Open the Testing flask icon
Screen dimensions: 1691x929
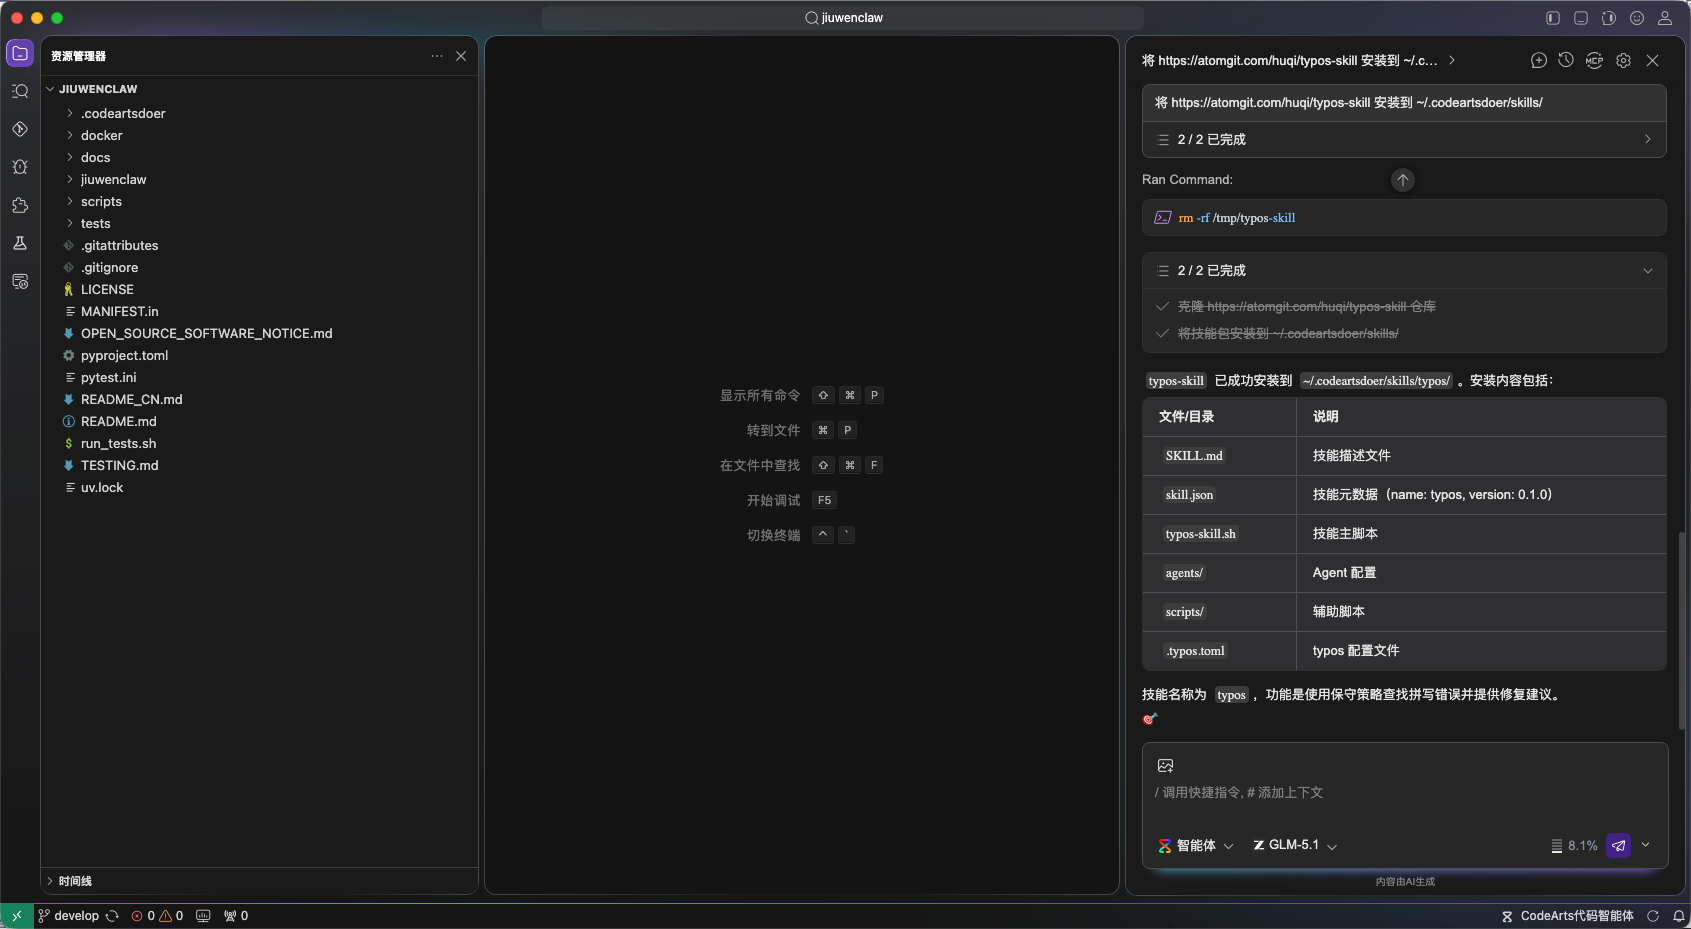coord(20,243)
